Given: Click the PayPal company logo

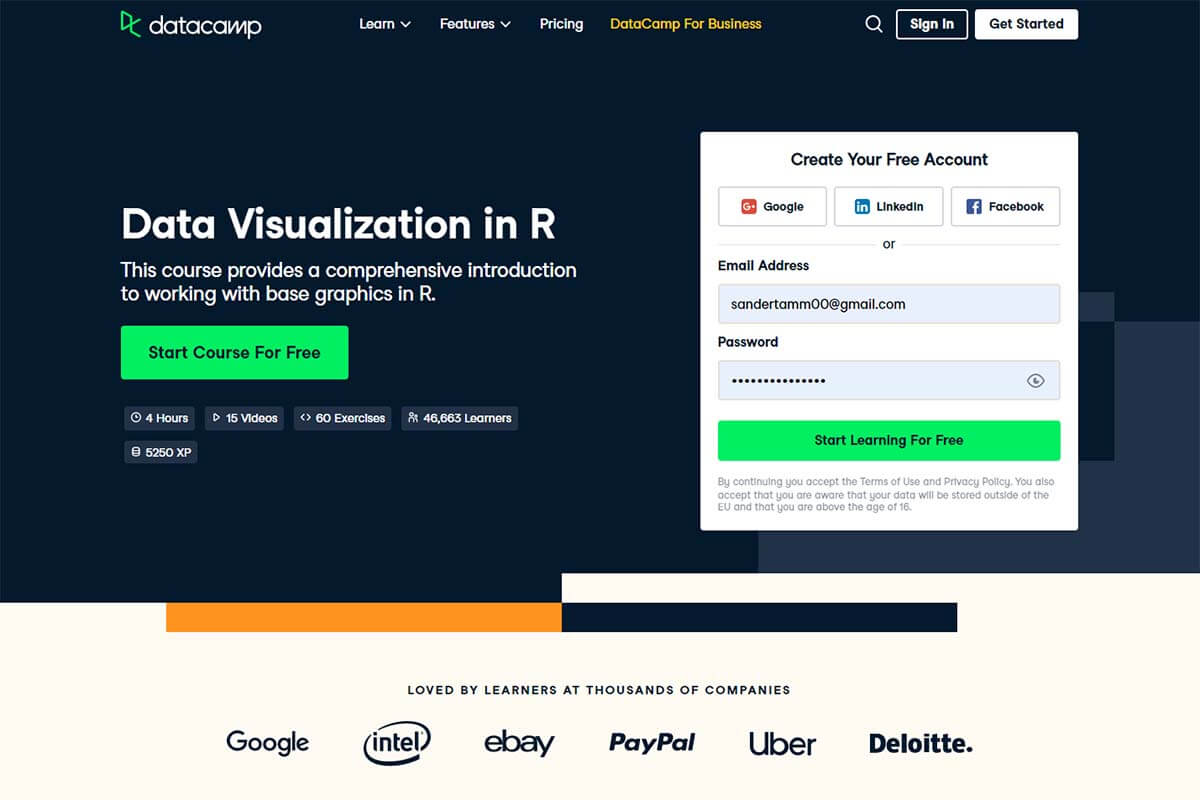Looking at the screenshot, I should [x=652, y=742].
